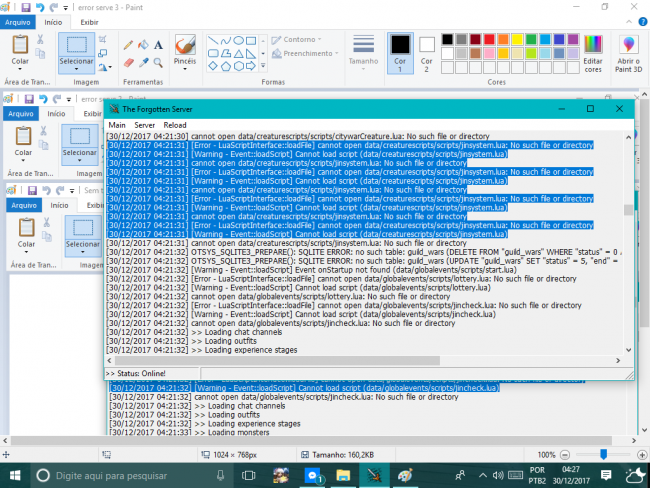
Task: Select the Eraser tool
Action: point(129,63)
